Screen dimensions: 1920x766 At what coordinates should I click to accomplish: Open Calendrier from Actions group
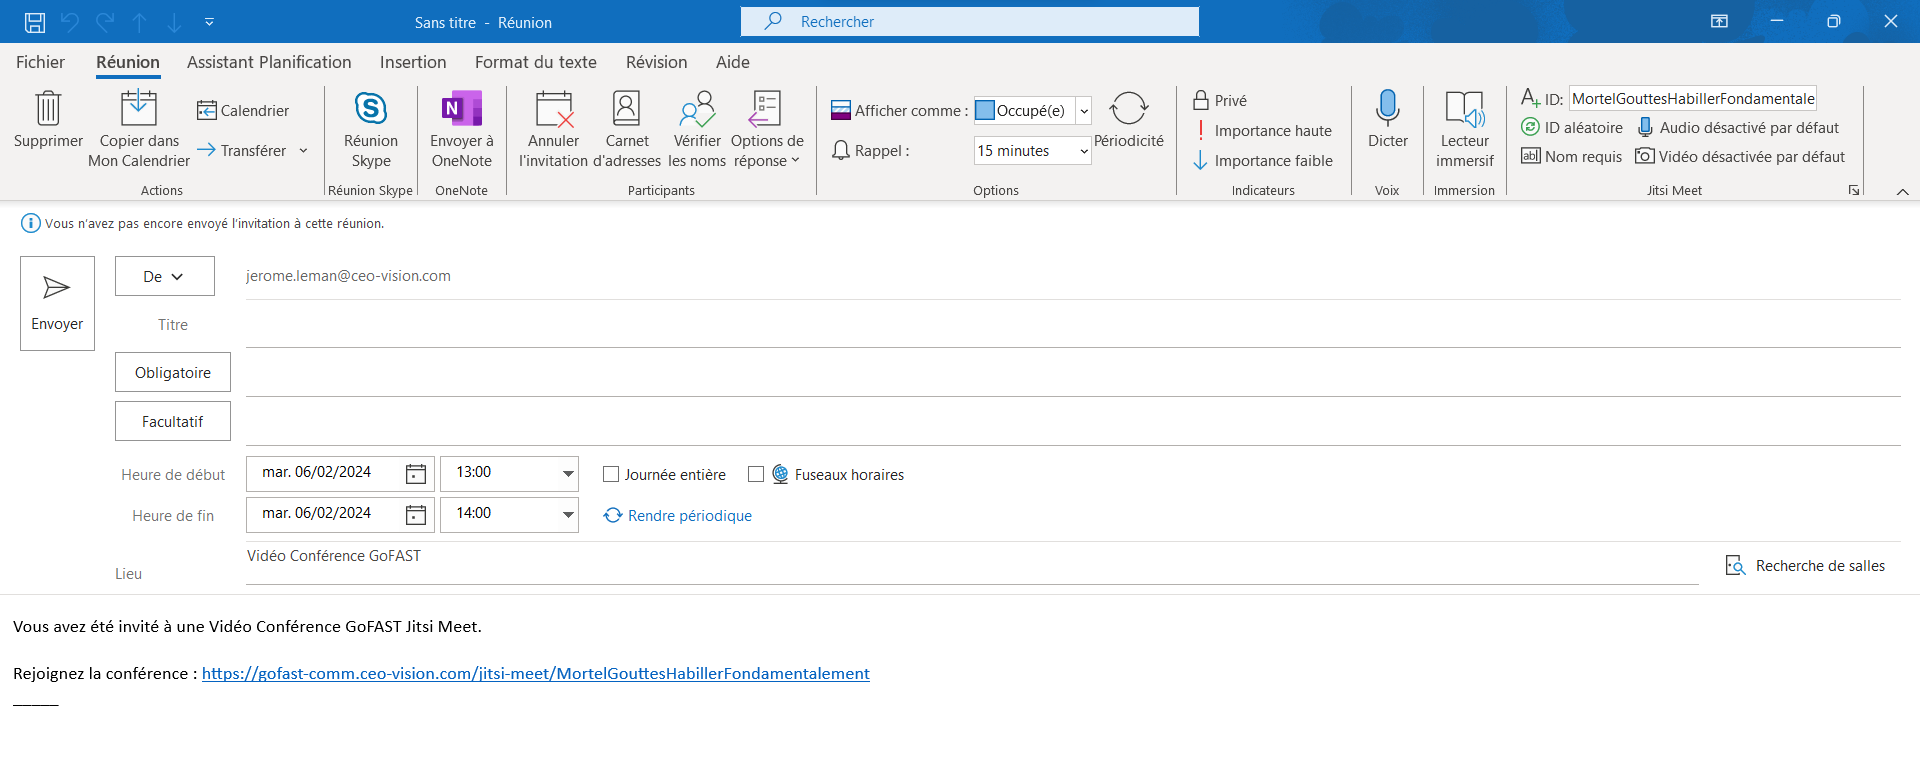243,110
